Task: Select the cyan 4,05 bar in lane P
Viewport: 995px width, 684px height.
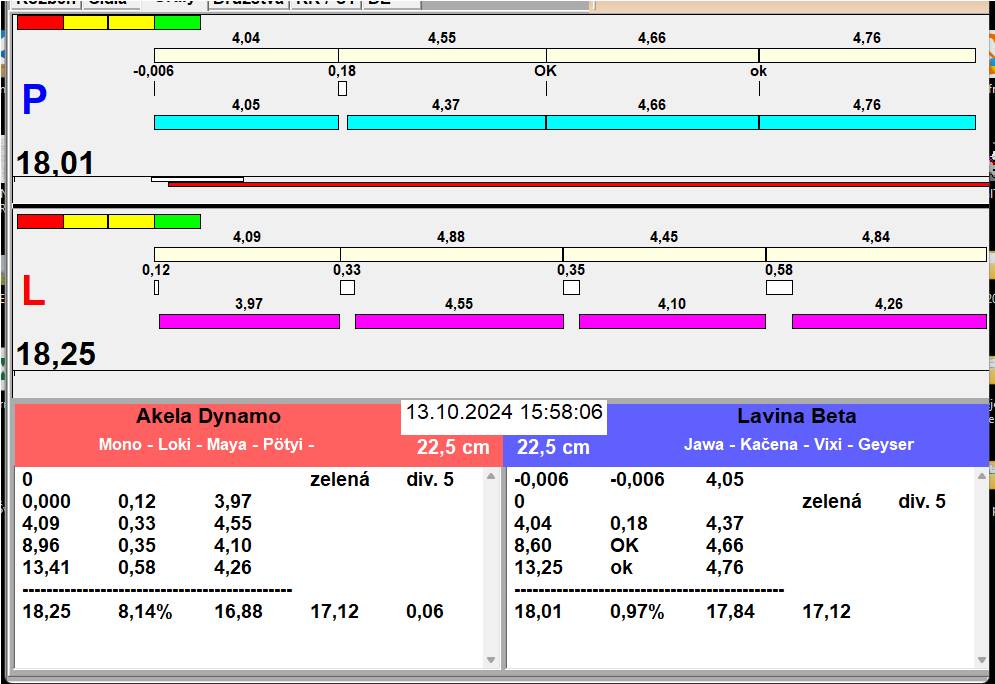Action: [x=246, y=122]
